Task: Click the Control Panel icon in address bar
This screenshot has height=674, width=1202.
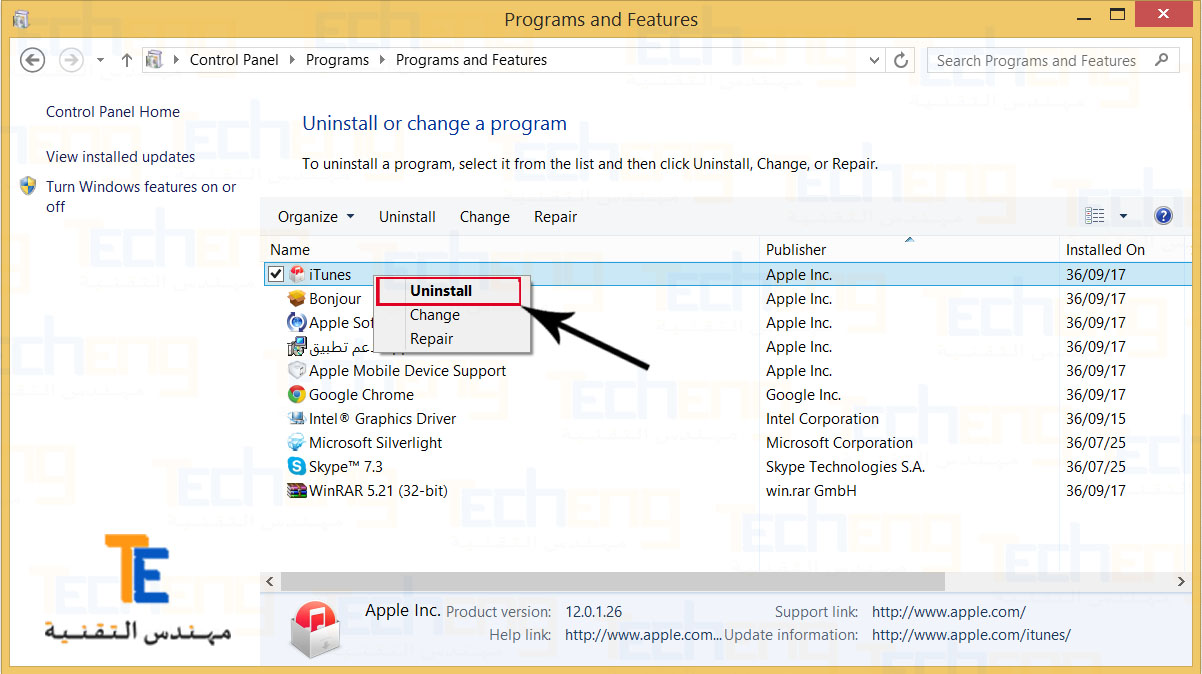Action: [x=154, y=60]
